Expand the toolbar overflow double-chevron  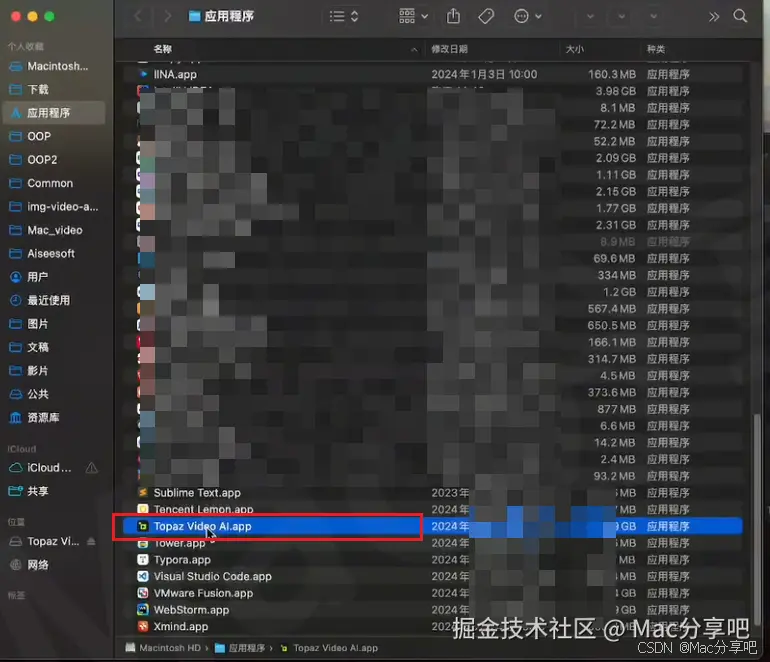click(714, 17)
